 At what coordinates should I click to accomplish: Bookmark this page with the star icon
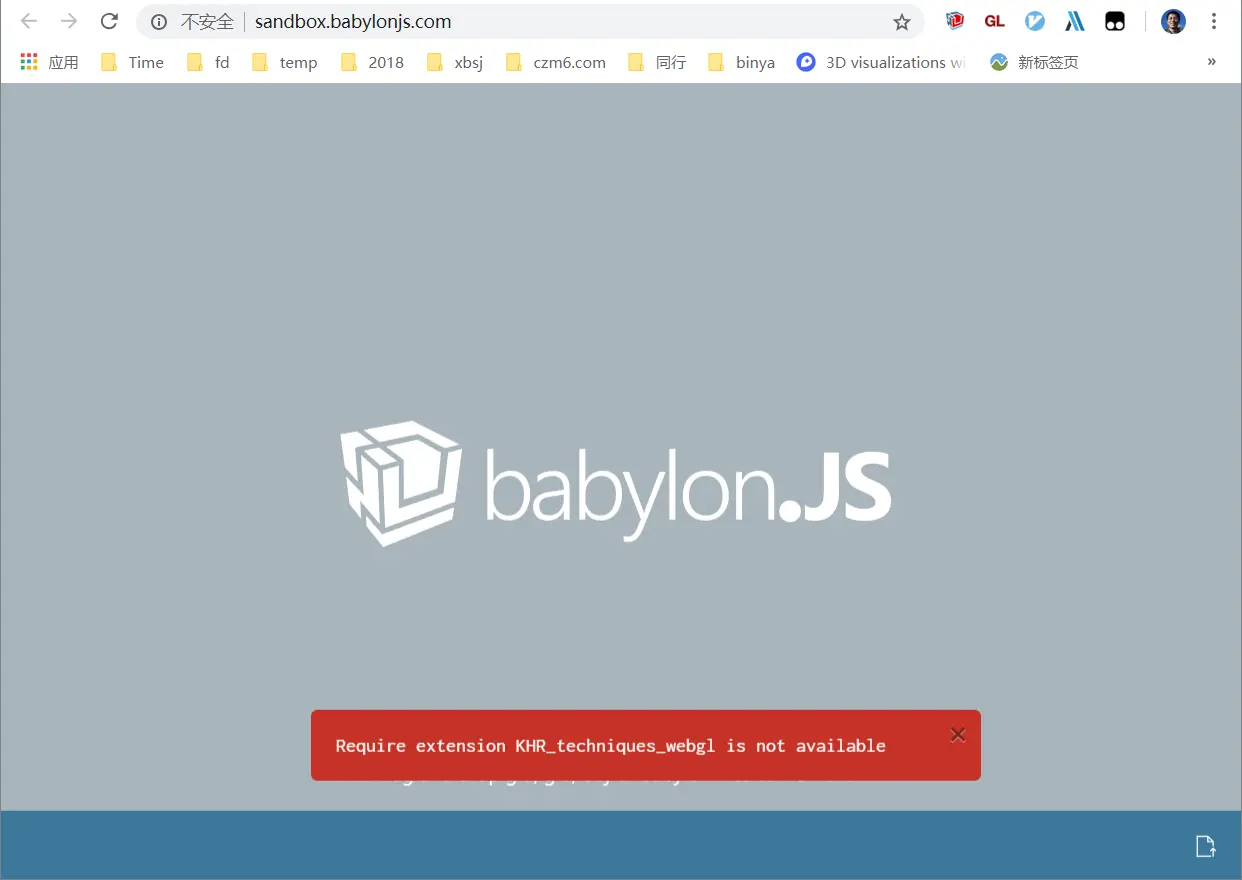pyautogui.click(x=901, y=22)
